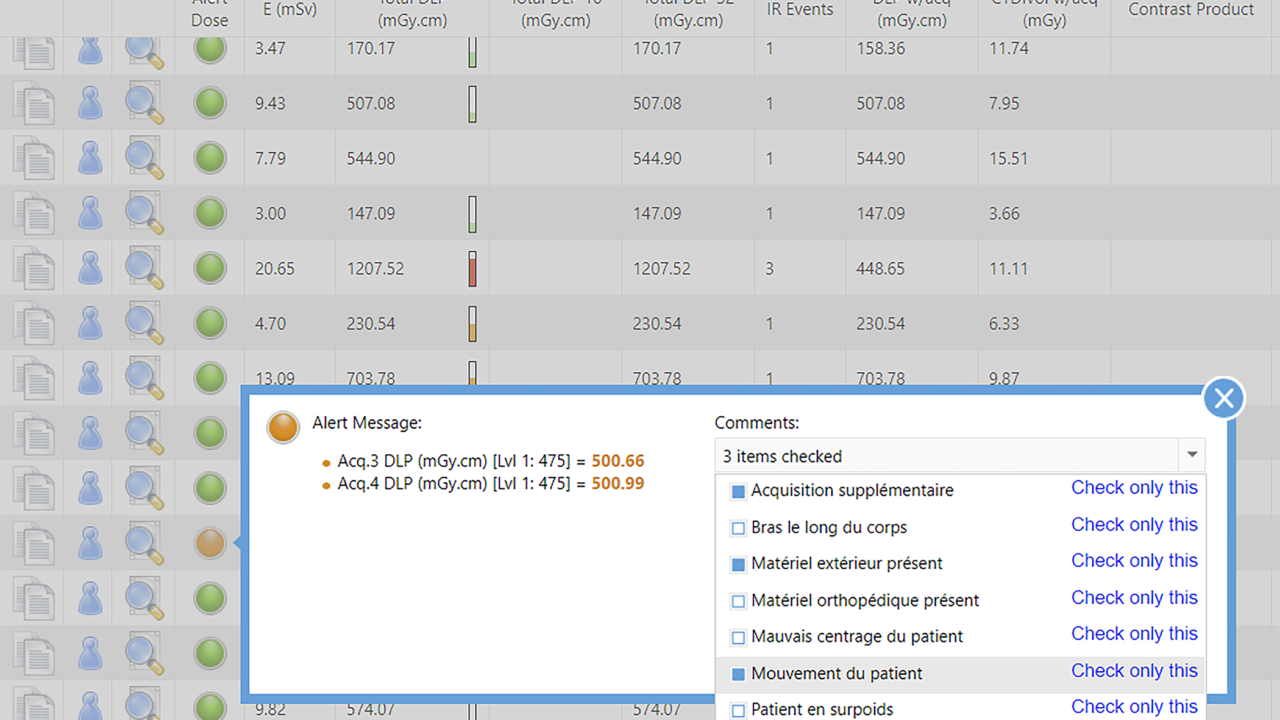
Task: Click the orange alert dose indicator
Action: click(210, 543)
